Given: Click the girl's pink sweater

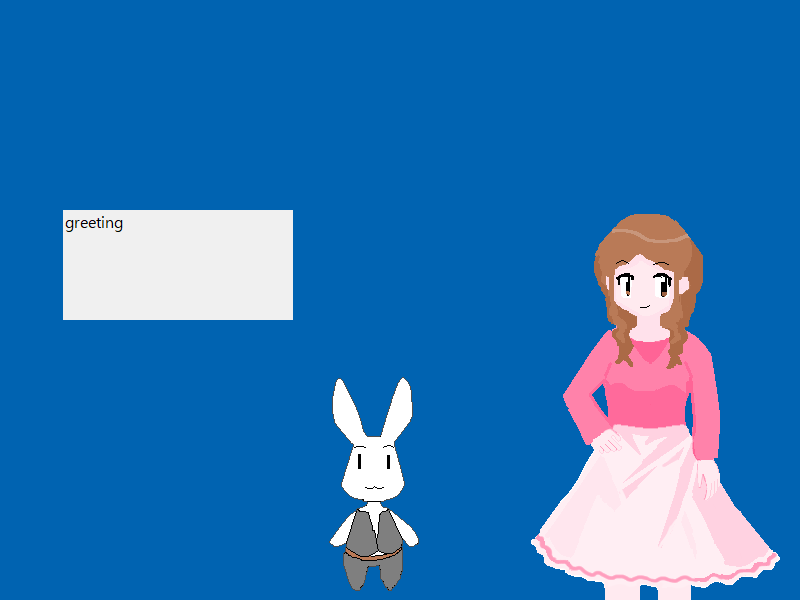Looking at the screenshot, I should (650, 390).
